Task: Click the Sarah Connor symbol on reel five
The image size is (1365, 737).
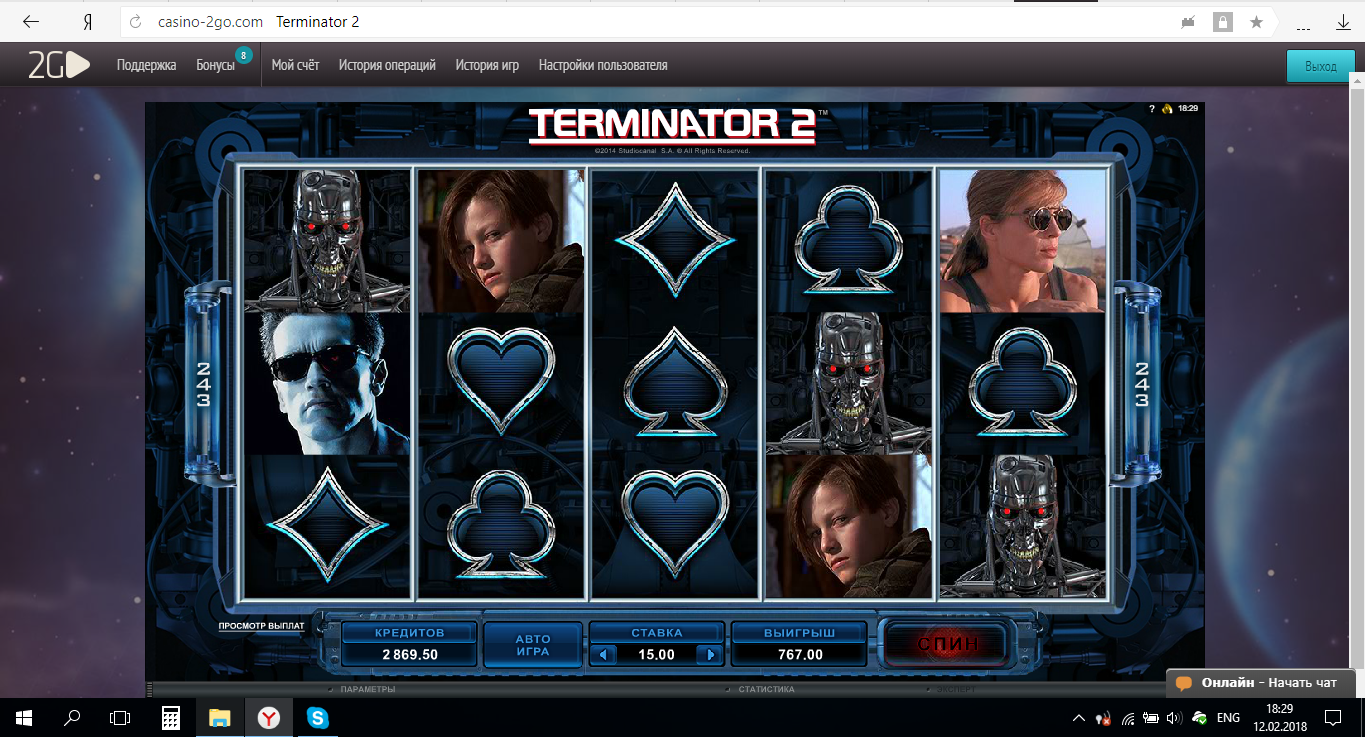Action: [1022, 241]
